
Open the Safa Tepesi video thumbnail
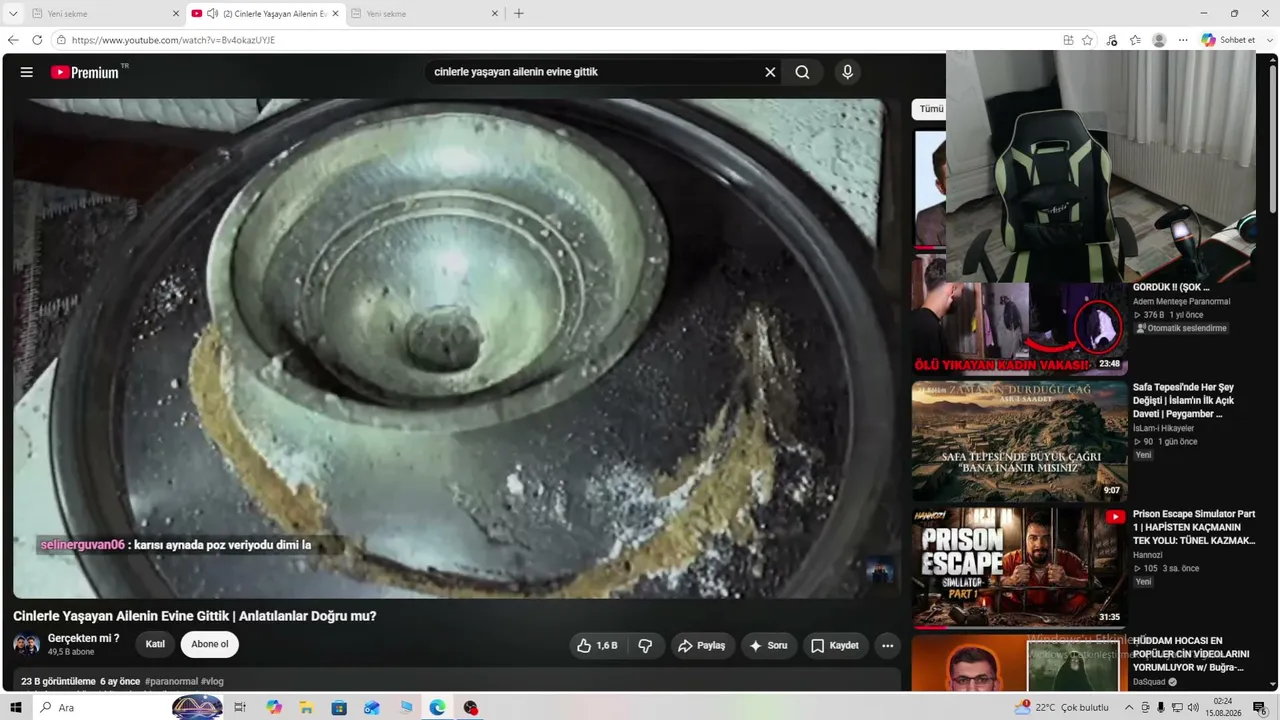[x=1019, y=441]
